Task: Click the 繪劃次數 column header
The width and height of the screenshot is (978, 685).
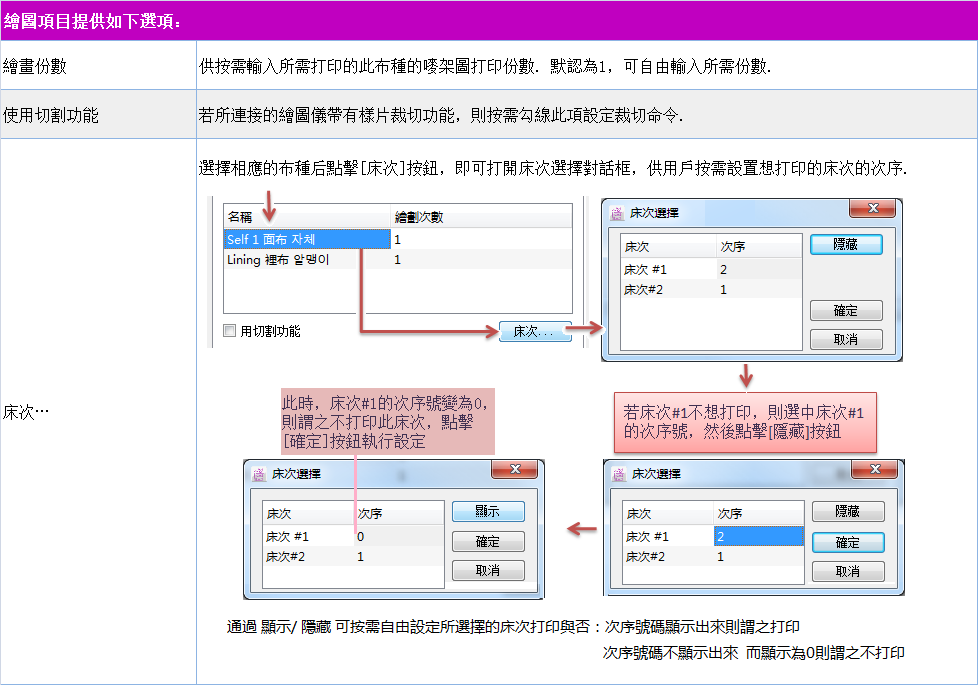Action: (x=422, y=216)
